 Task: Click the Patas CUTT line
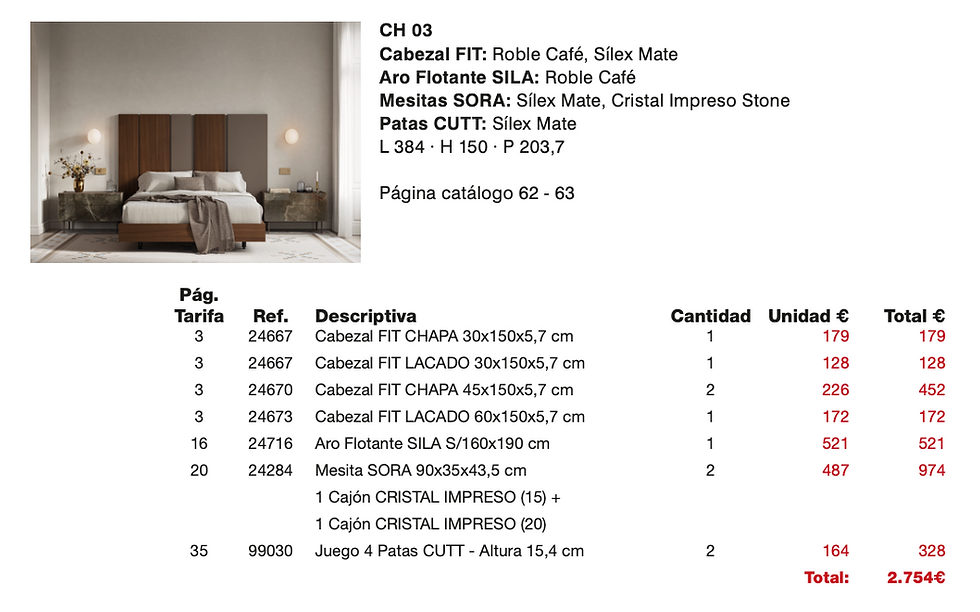pyautogui.click(x=478, y=124)
